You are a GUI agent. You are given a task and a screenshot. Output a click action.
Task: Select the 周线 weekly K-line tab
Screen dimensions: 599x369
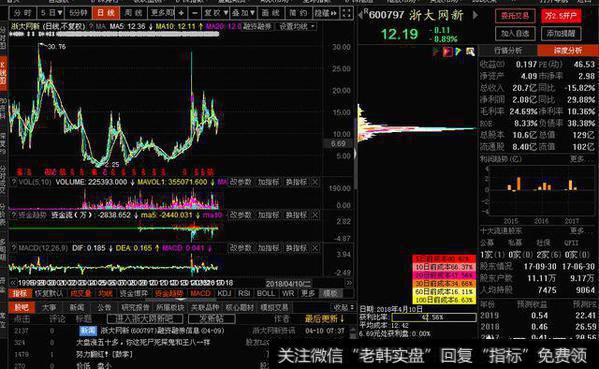(x=133, y=13)
